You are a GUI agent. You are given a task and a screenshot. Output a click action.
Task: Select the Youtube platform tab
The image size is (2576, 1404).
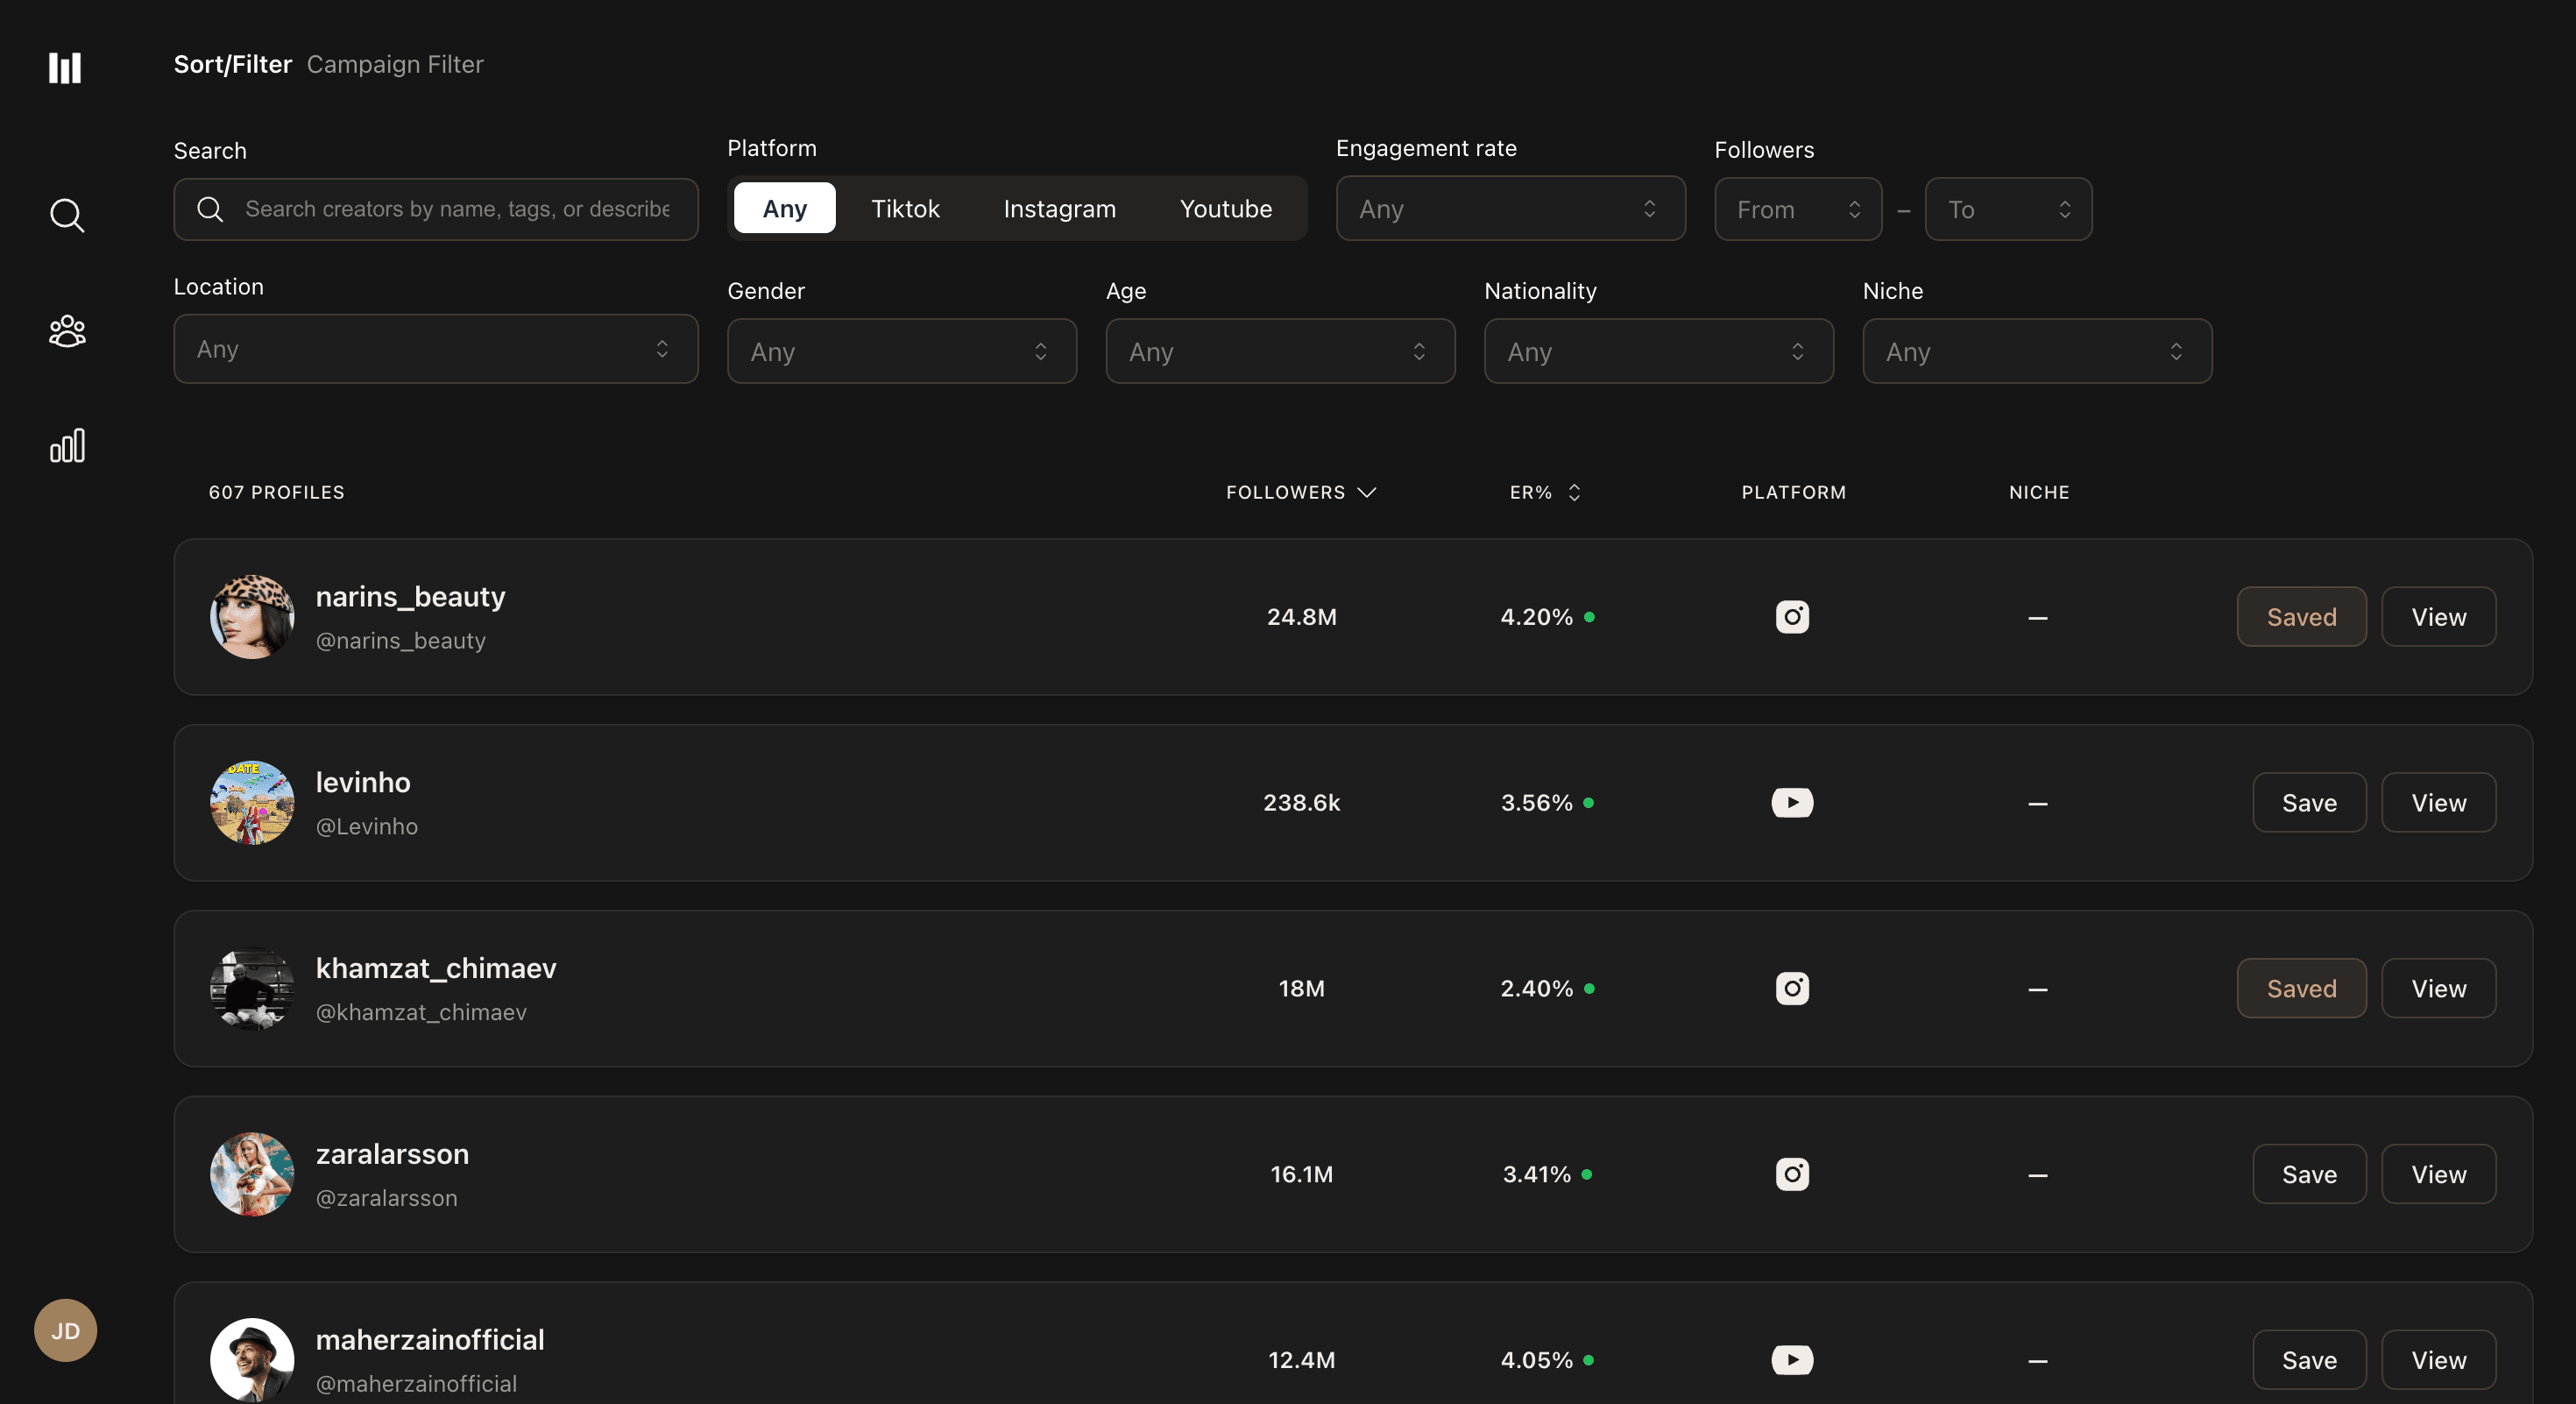[1225, 209]
